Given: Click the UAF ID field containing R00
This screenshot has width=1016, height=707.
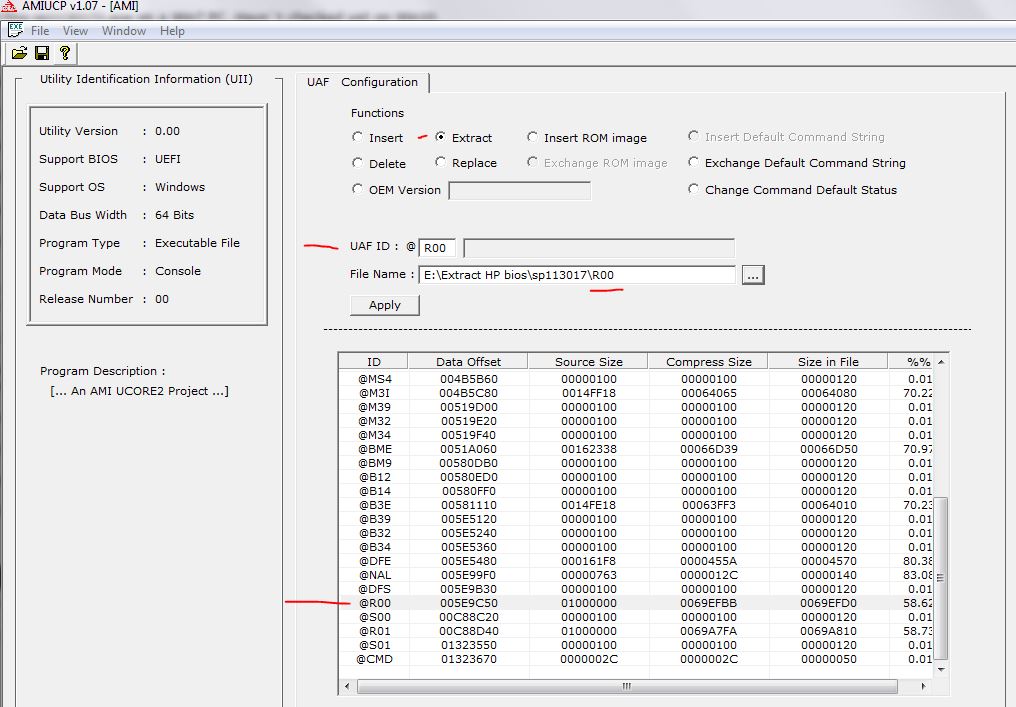Looking at the screenshot, I should pyautogui.click(x=437, y=248).
